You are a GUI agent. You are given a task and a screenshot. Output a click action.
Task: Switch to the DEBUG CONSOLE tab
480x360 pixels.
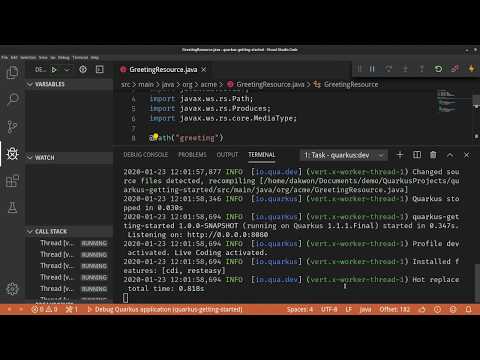pos(146,155)
